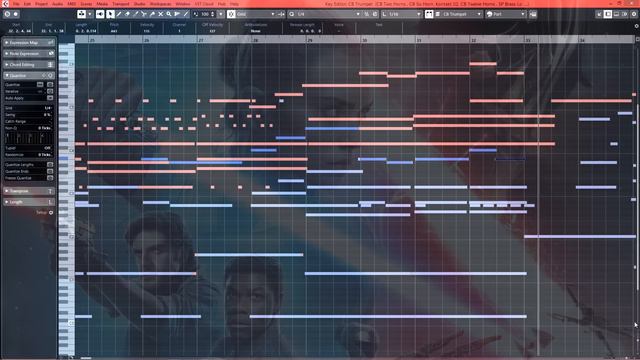Viewport: 640px width, 360px height.
Task: Open toolbar setup gear icon
Action: pos(634,14)
